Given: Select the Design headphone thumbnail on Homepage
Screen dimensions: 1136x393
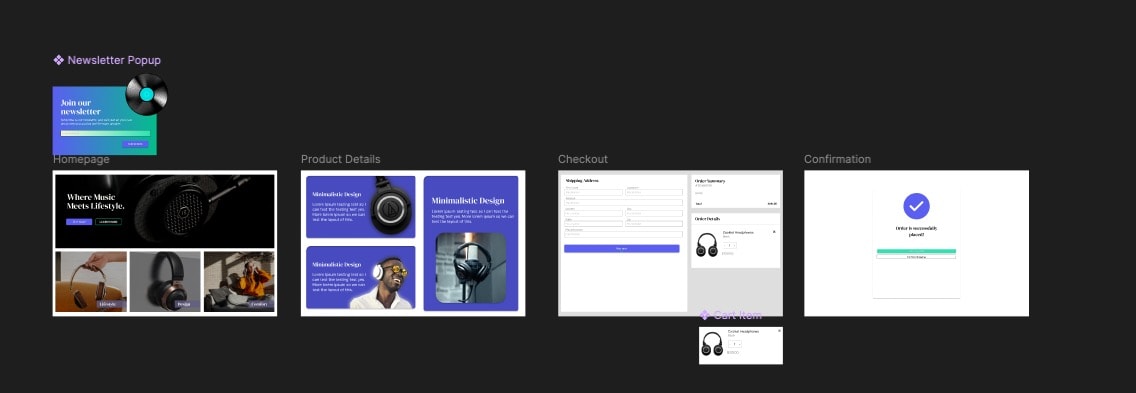Looking at the screenshot, I should (x=165, y=281).
